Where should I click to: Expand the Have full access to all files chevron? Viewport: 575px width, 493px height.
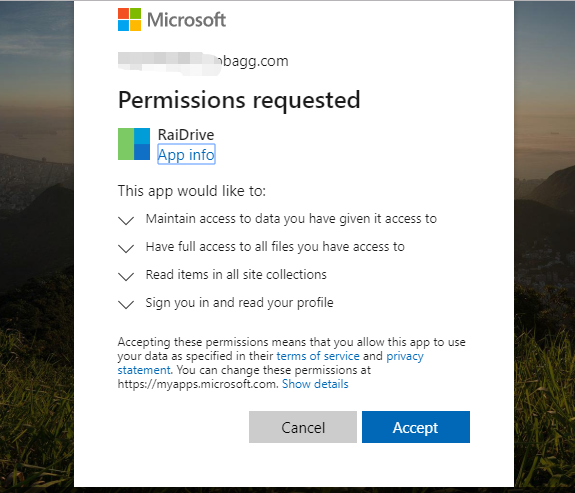[x=126, y=248]
